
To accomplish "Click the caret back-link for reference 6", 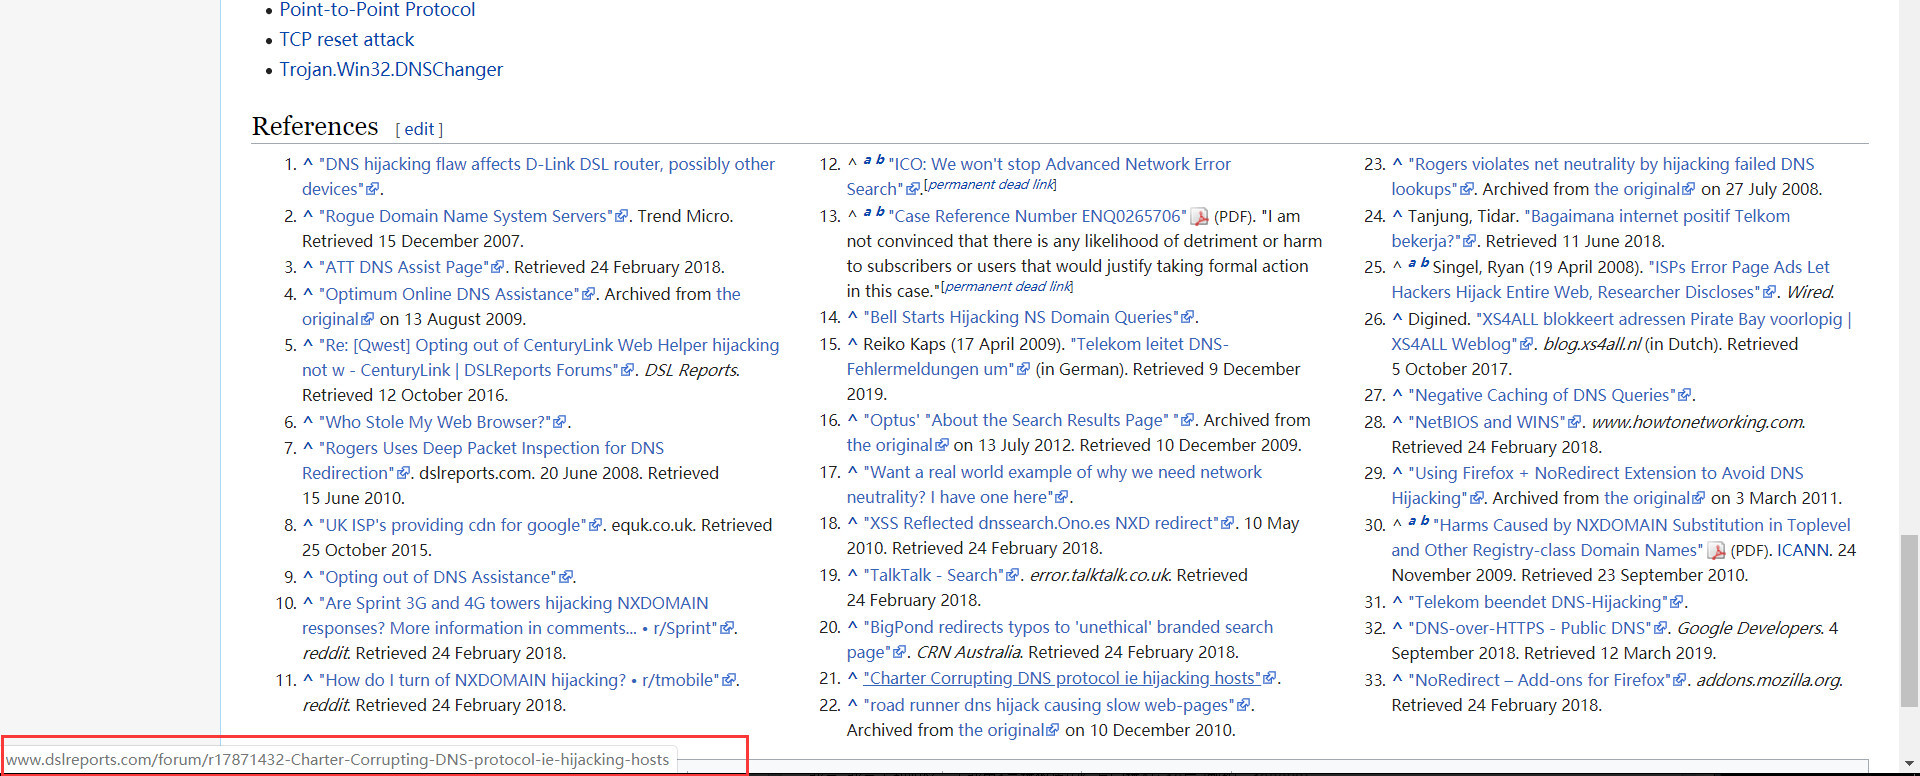I will coord(308,422).
